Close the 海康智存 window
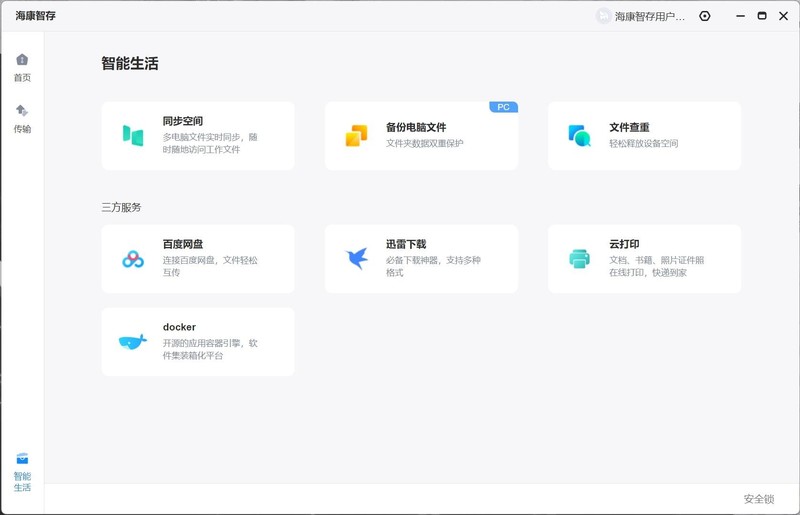This screenshot has height=515, width=800. [x=784, y=16]
